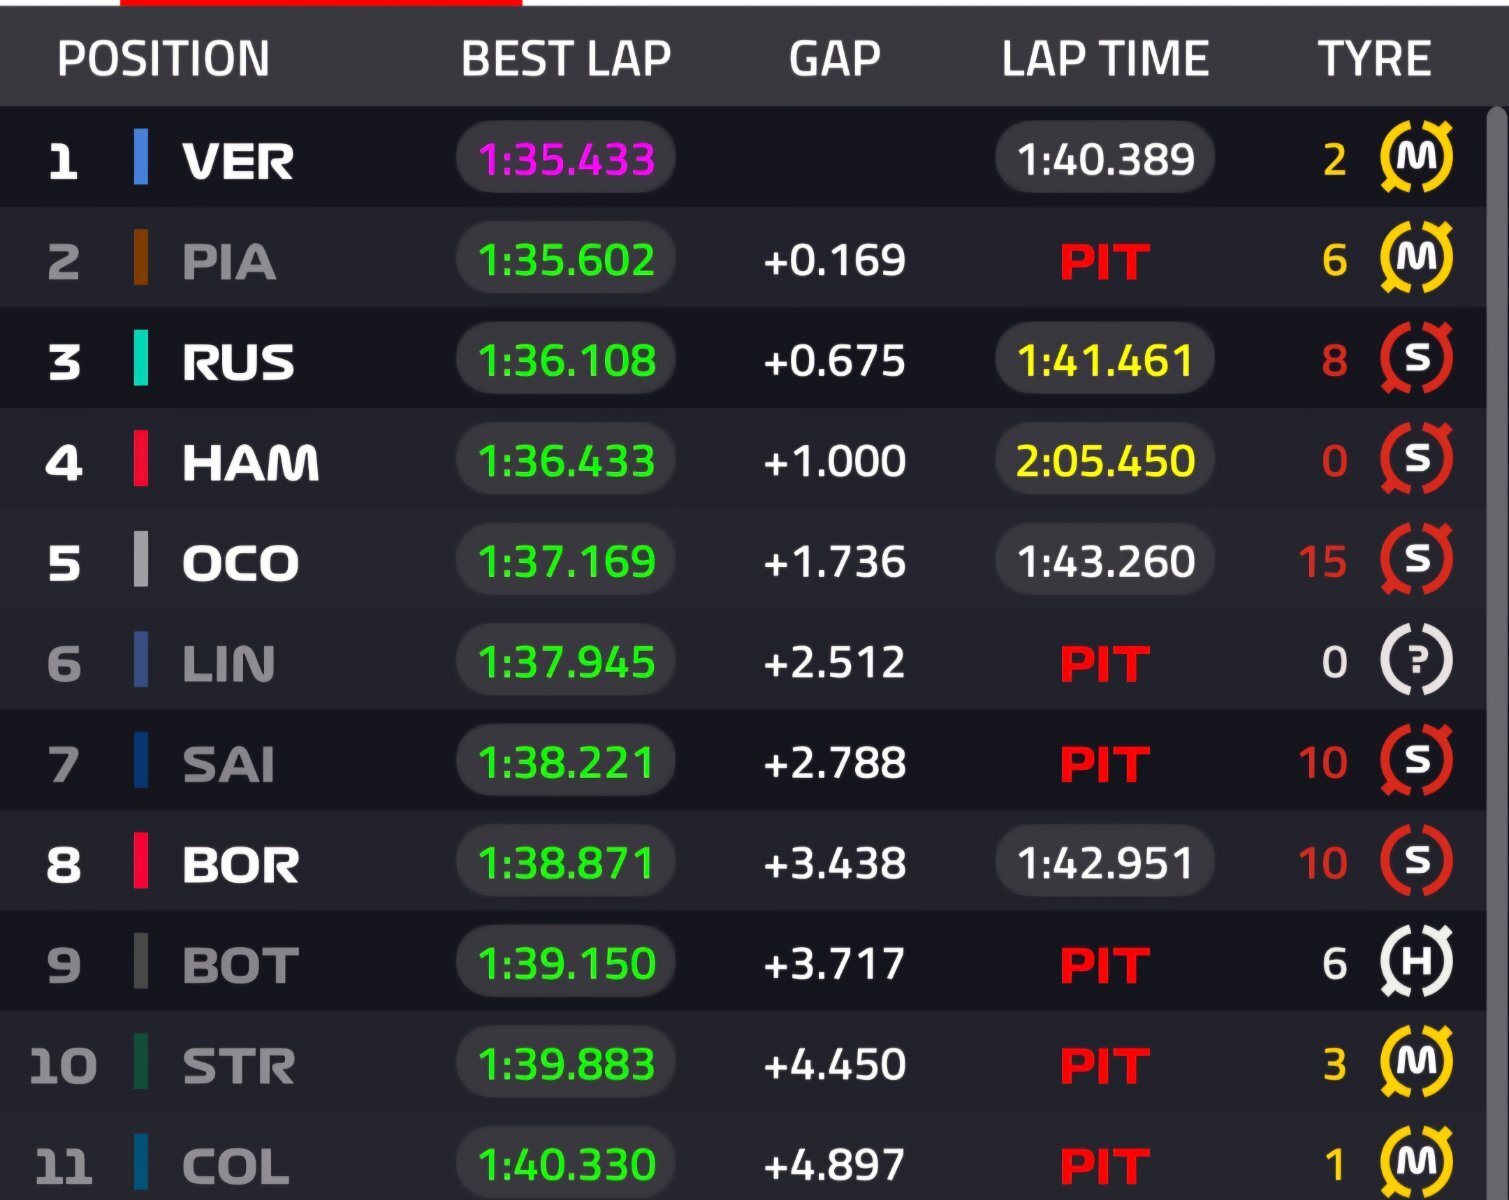
Task: Click Verstappen's medium tyre icon
Action: pyautogui.click(x=1416, y=157)
